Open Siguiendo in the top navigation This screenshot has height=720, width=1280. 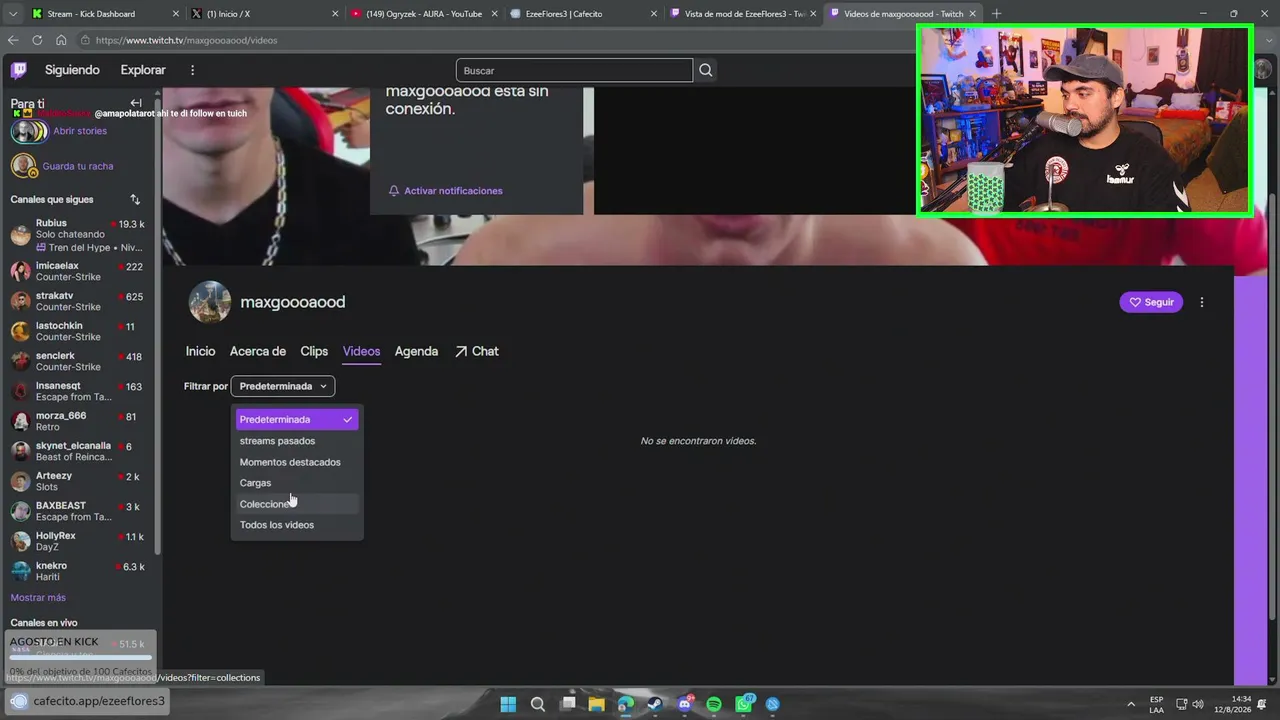[72, 70]
